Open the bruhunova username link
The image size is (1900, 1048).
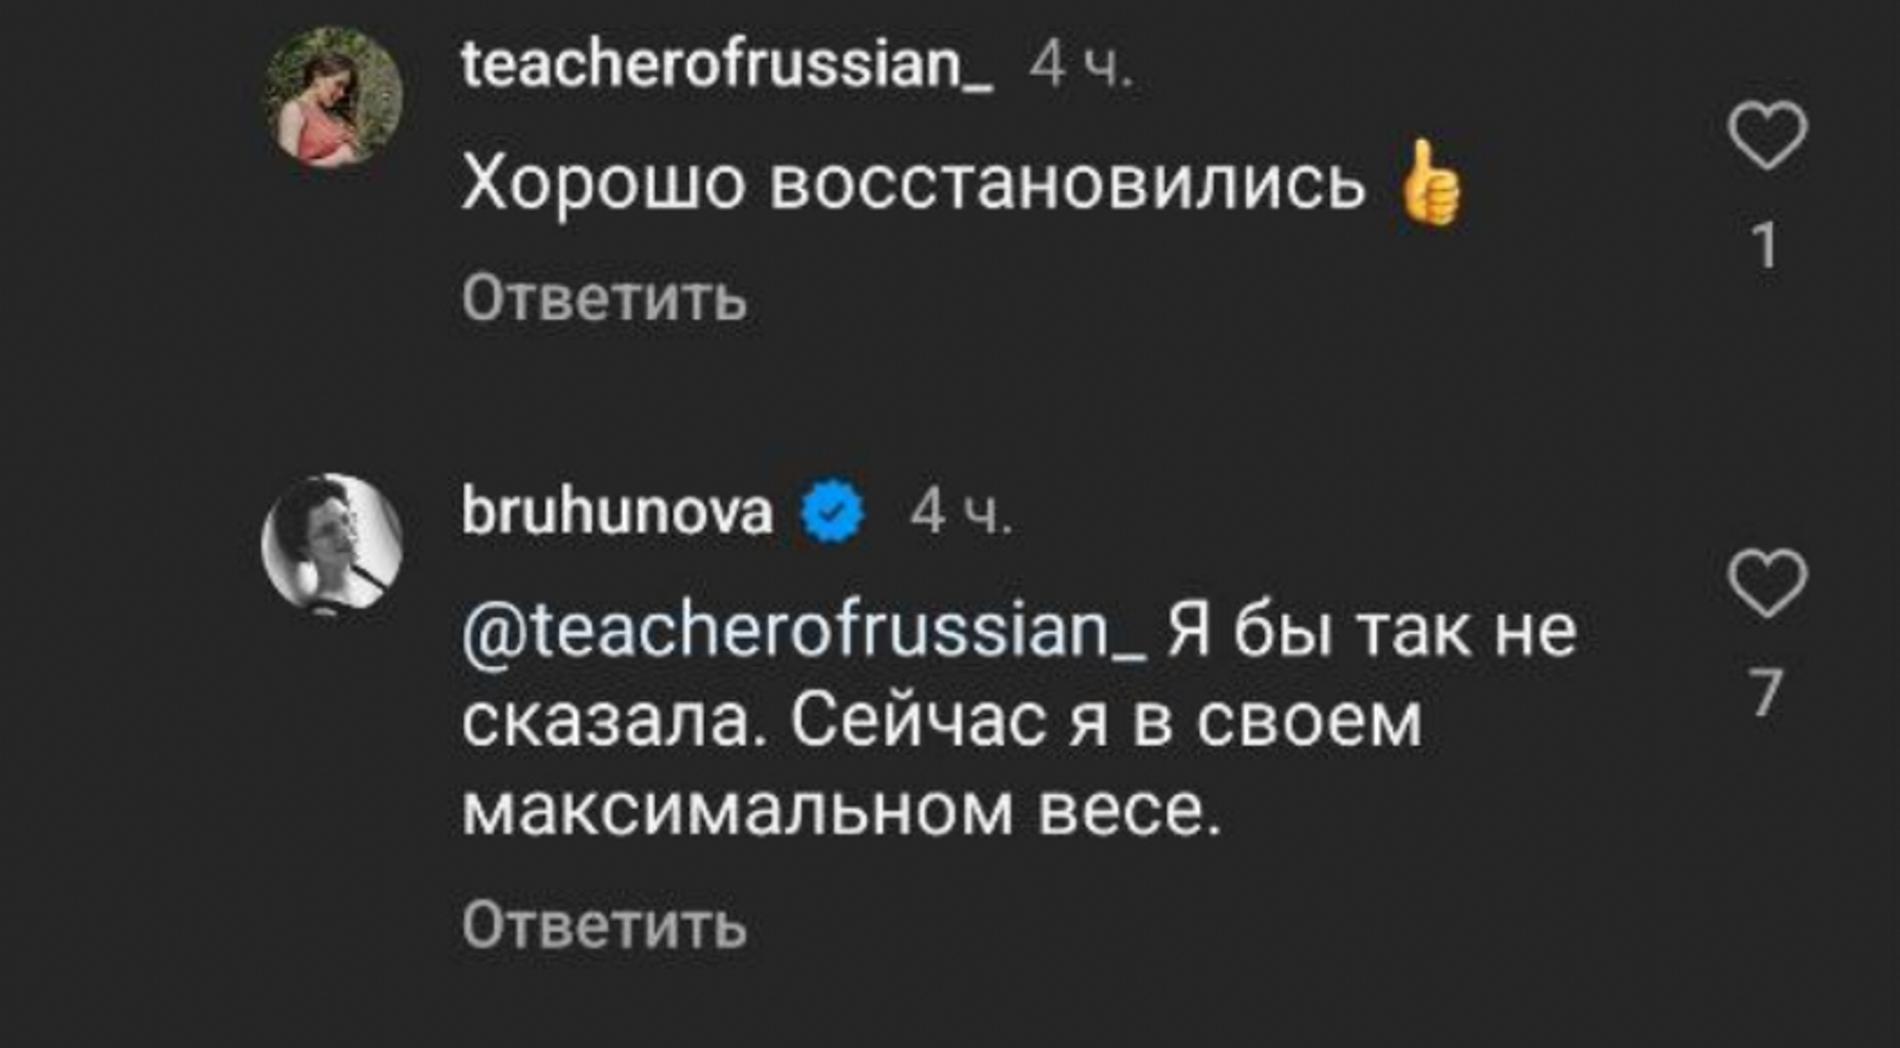(617, 512)
